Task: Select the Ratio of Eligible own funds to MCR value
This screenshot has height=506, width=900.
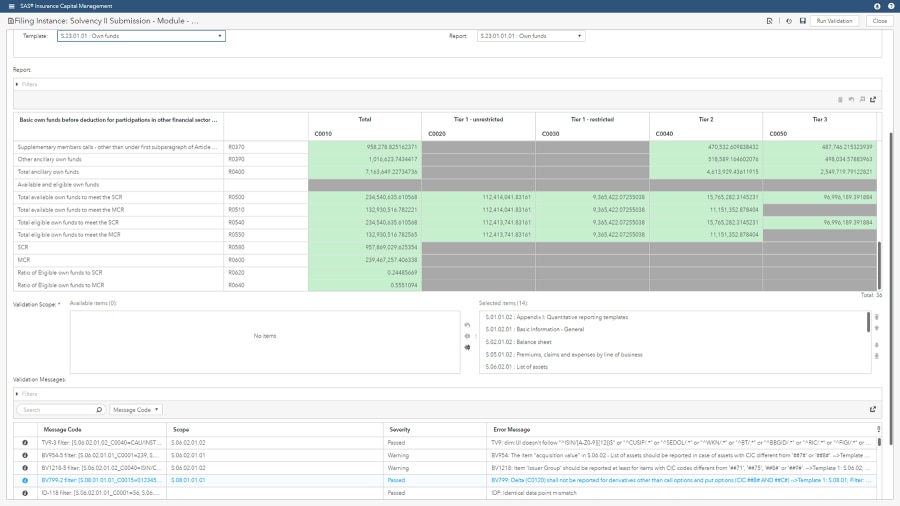Action: pyautogui.click(x=364, y=285)
